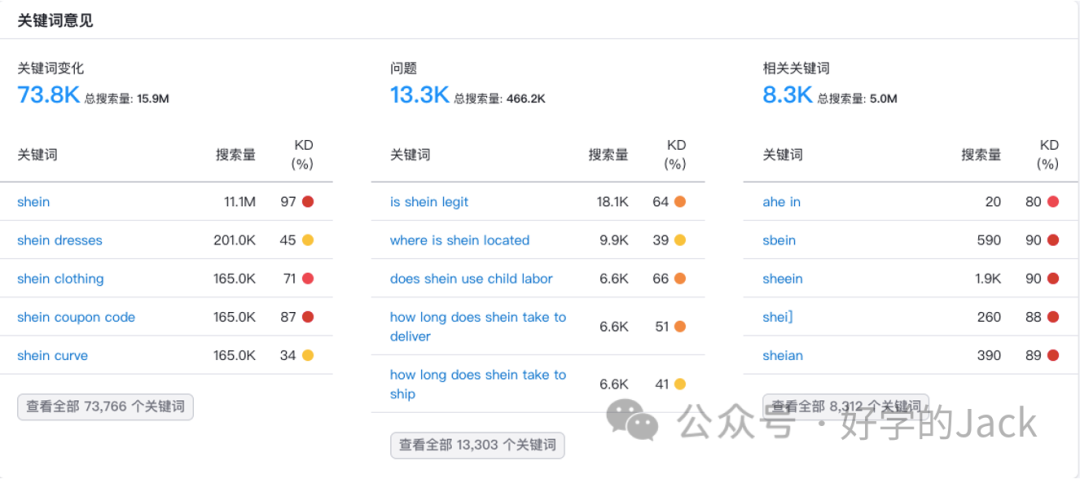Screen dimensions: 1080x479
Task: Click the yellow KD dot for 'shein dresses'
Action: pyautogui.click(x=308, y=241)
